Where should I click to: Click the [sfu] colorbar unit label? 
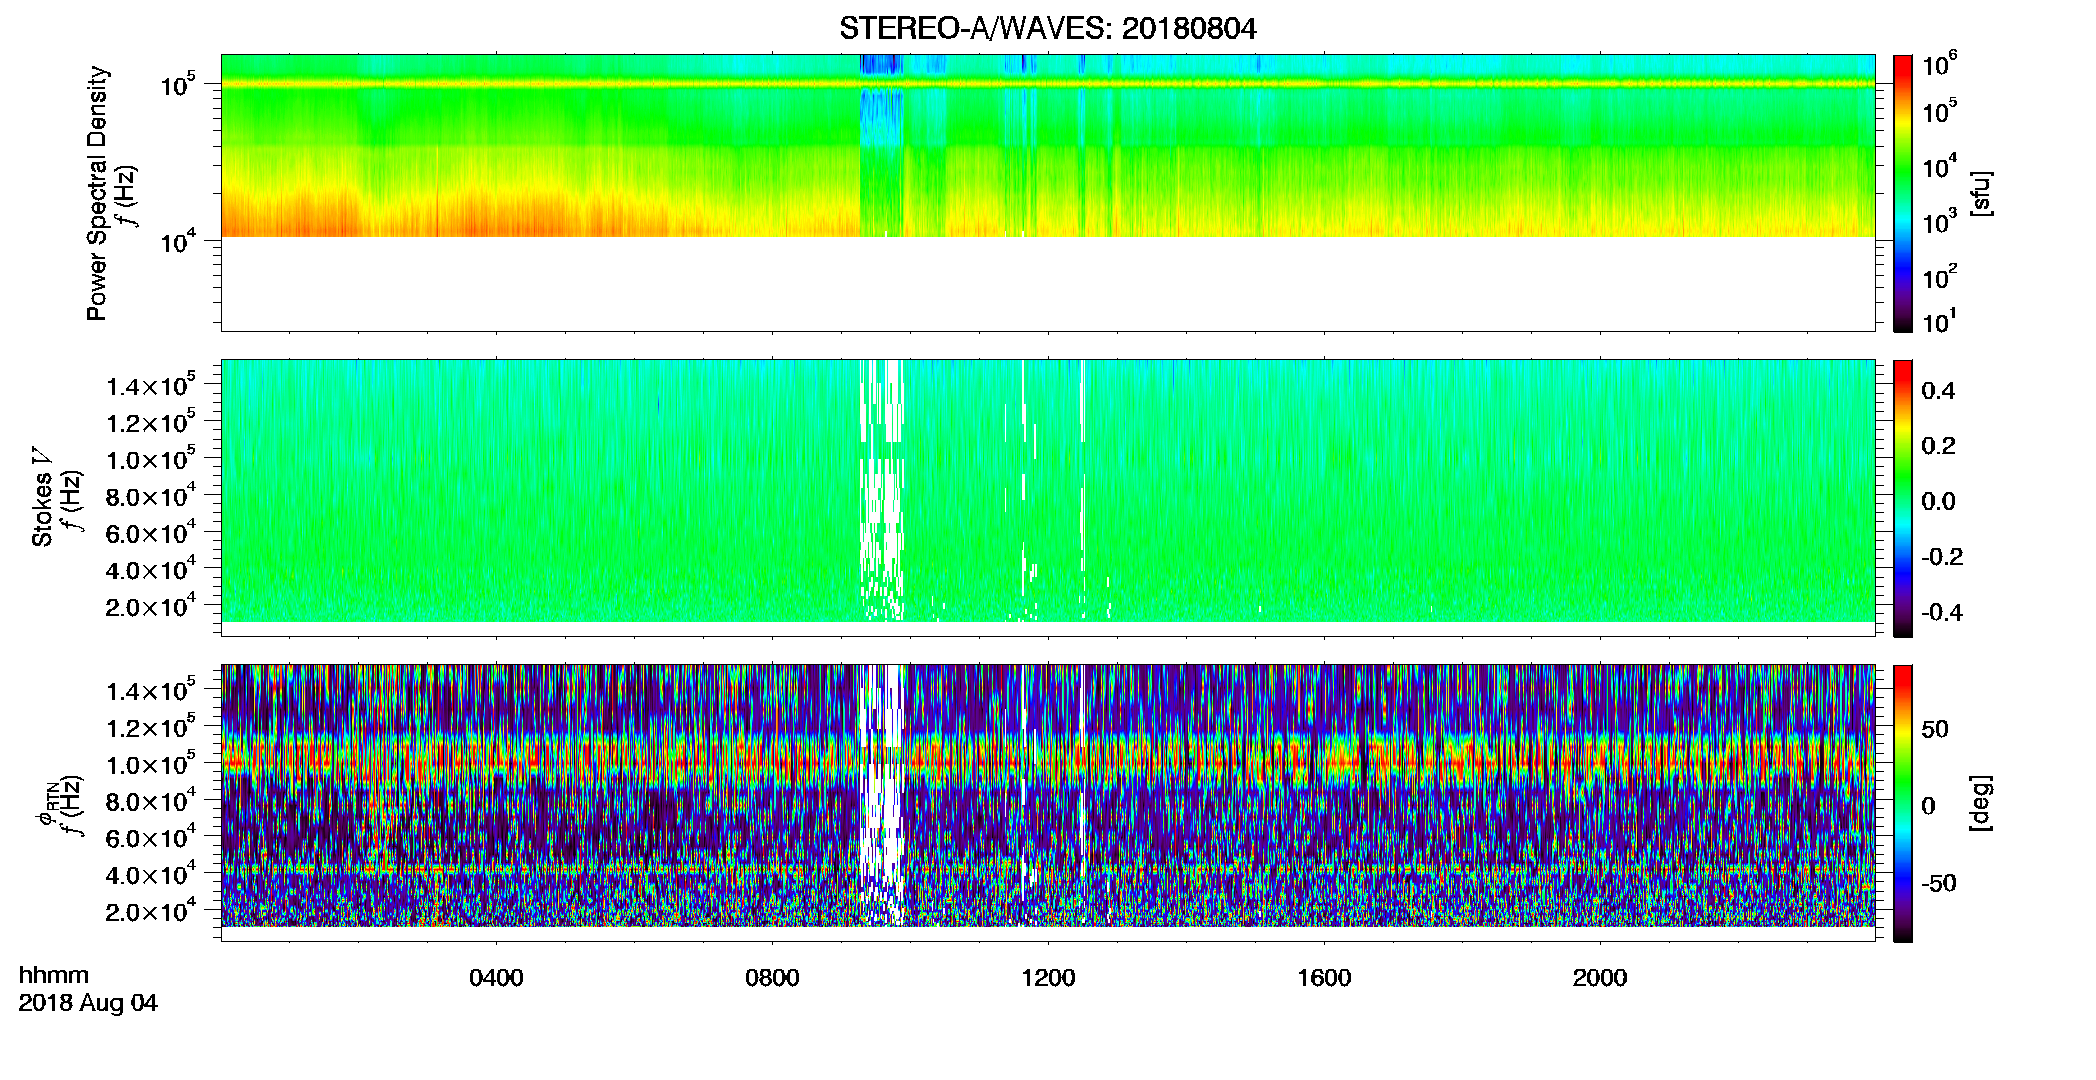pos(1980,193)
